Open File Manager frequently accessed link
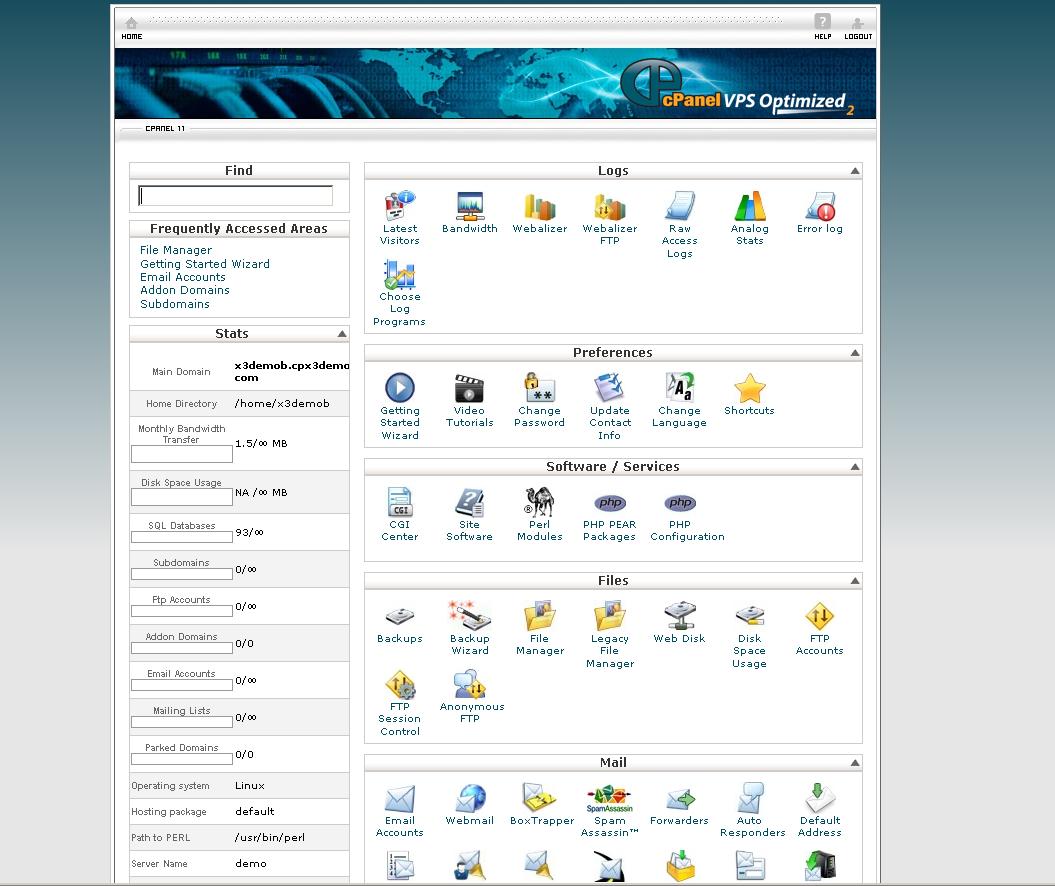 tap(176, 250)
